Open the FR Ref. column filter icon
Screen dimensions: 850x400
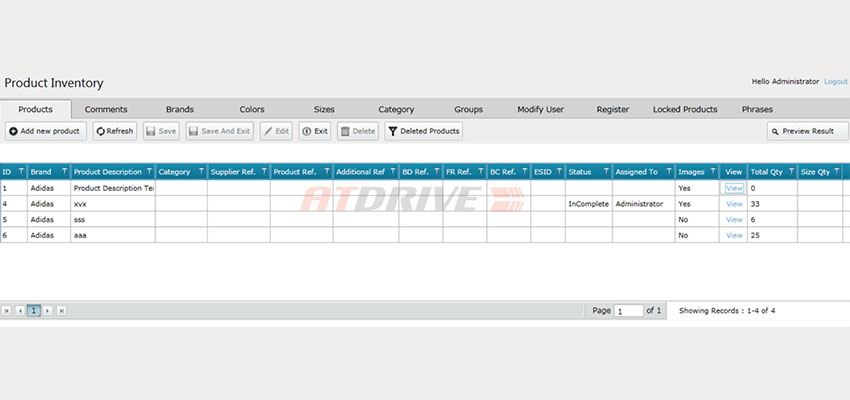click(x=480, y=172)
